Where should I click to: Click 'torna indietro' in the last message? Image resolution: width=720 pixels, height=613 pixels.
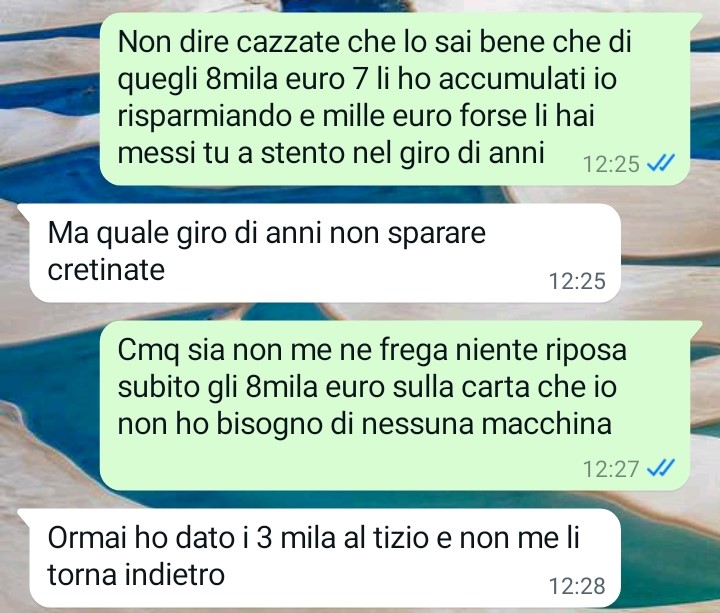[136, 574]
